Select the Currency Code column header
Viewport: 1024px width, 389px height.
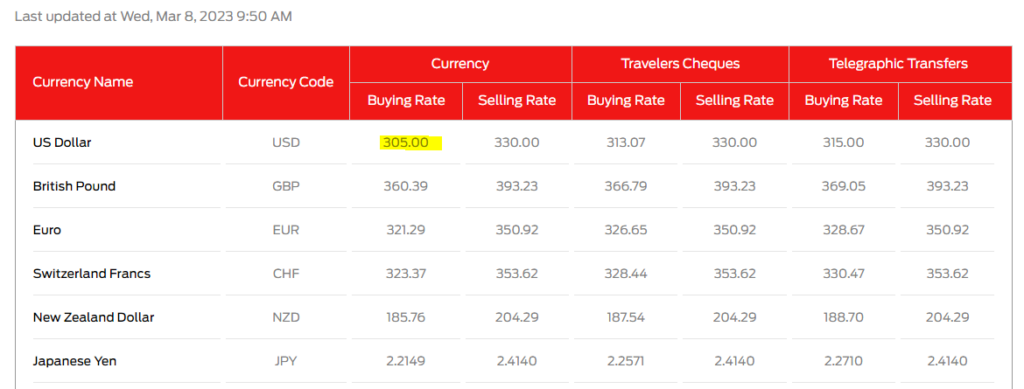point(285,82)
